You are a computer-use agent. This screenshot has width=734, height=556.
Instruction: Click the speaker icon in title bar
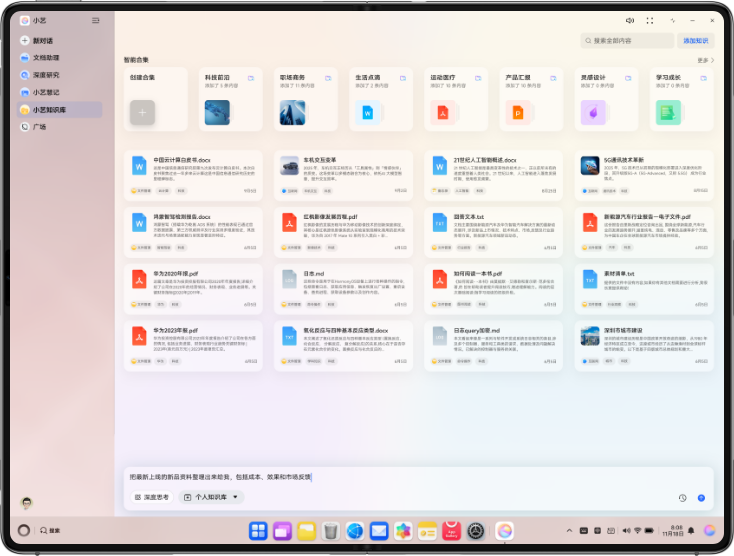(x=630, y=21)
